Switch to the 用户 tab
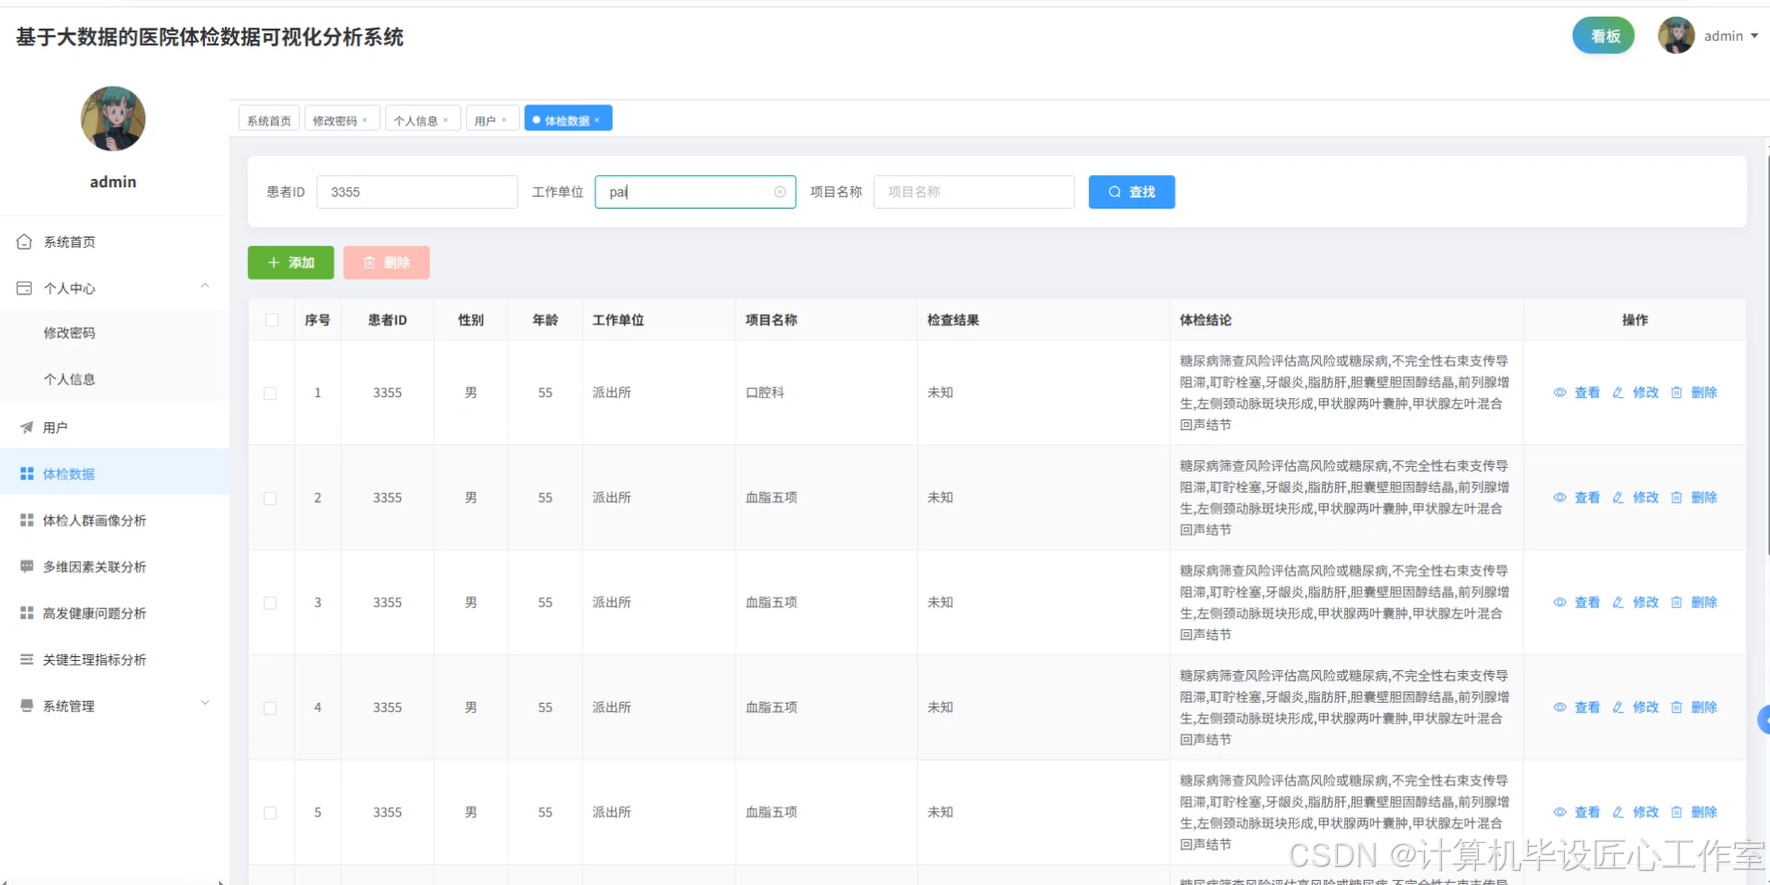This screenshot has height=885, width=1770. (485, 120)
